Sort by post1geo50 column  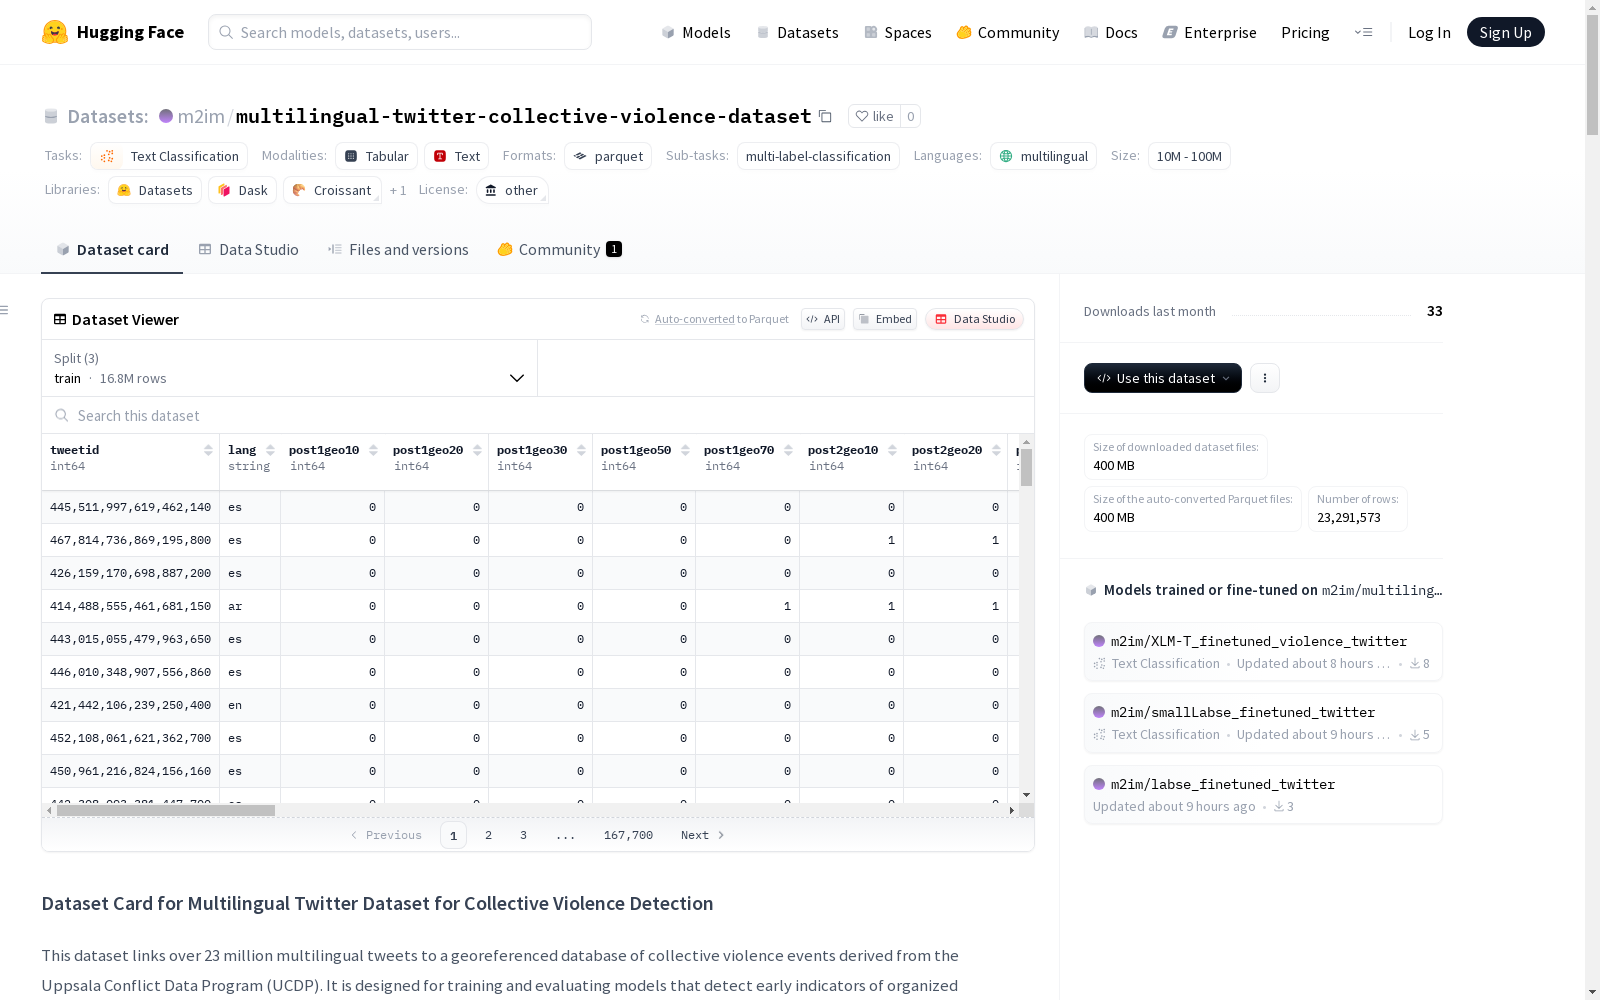coord(685,450)
